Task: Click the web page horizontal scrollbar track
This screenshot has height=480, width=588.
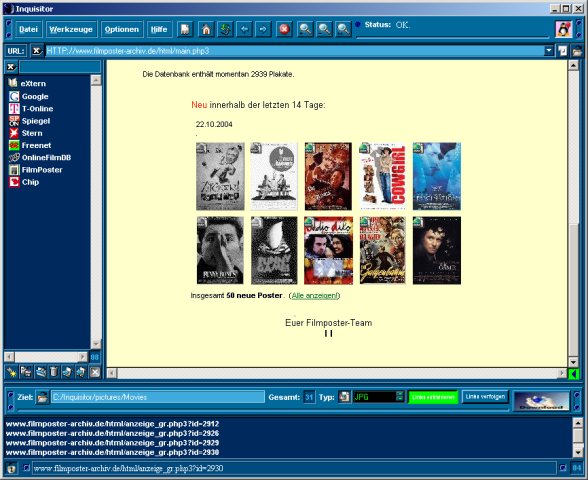Action: point(337,373)
